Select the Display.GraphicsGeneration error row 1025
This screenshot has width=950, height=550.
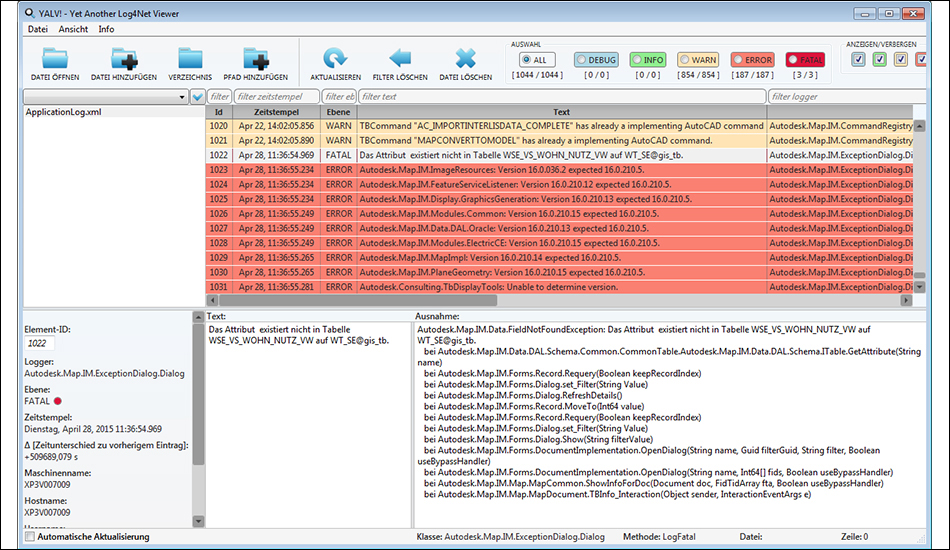(x=559, y=199)
